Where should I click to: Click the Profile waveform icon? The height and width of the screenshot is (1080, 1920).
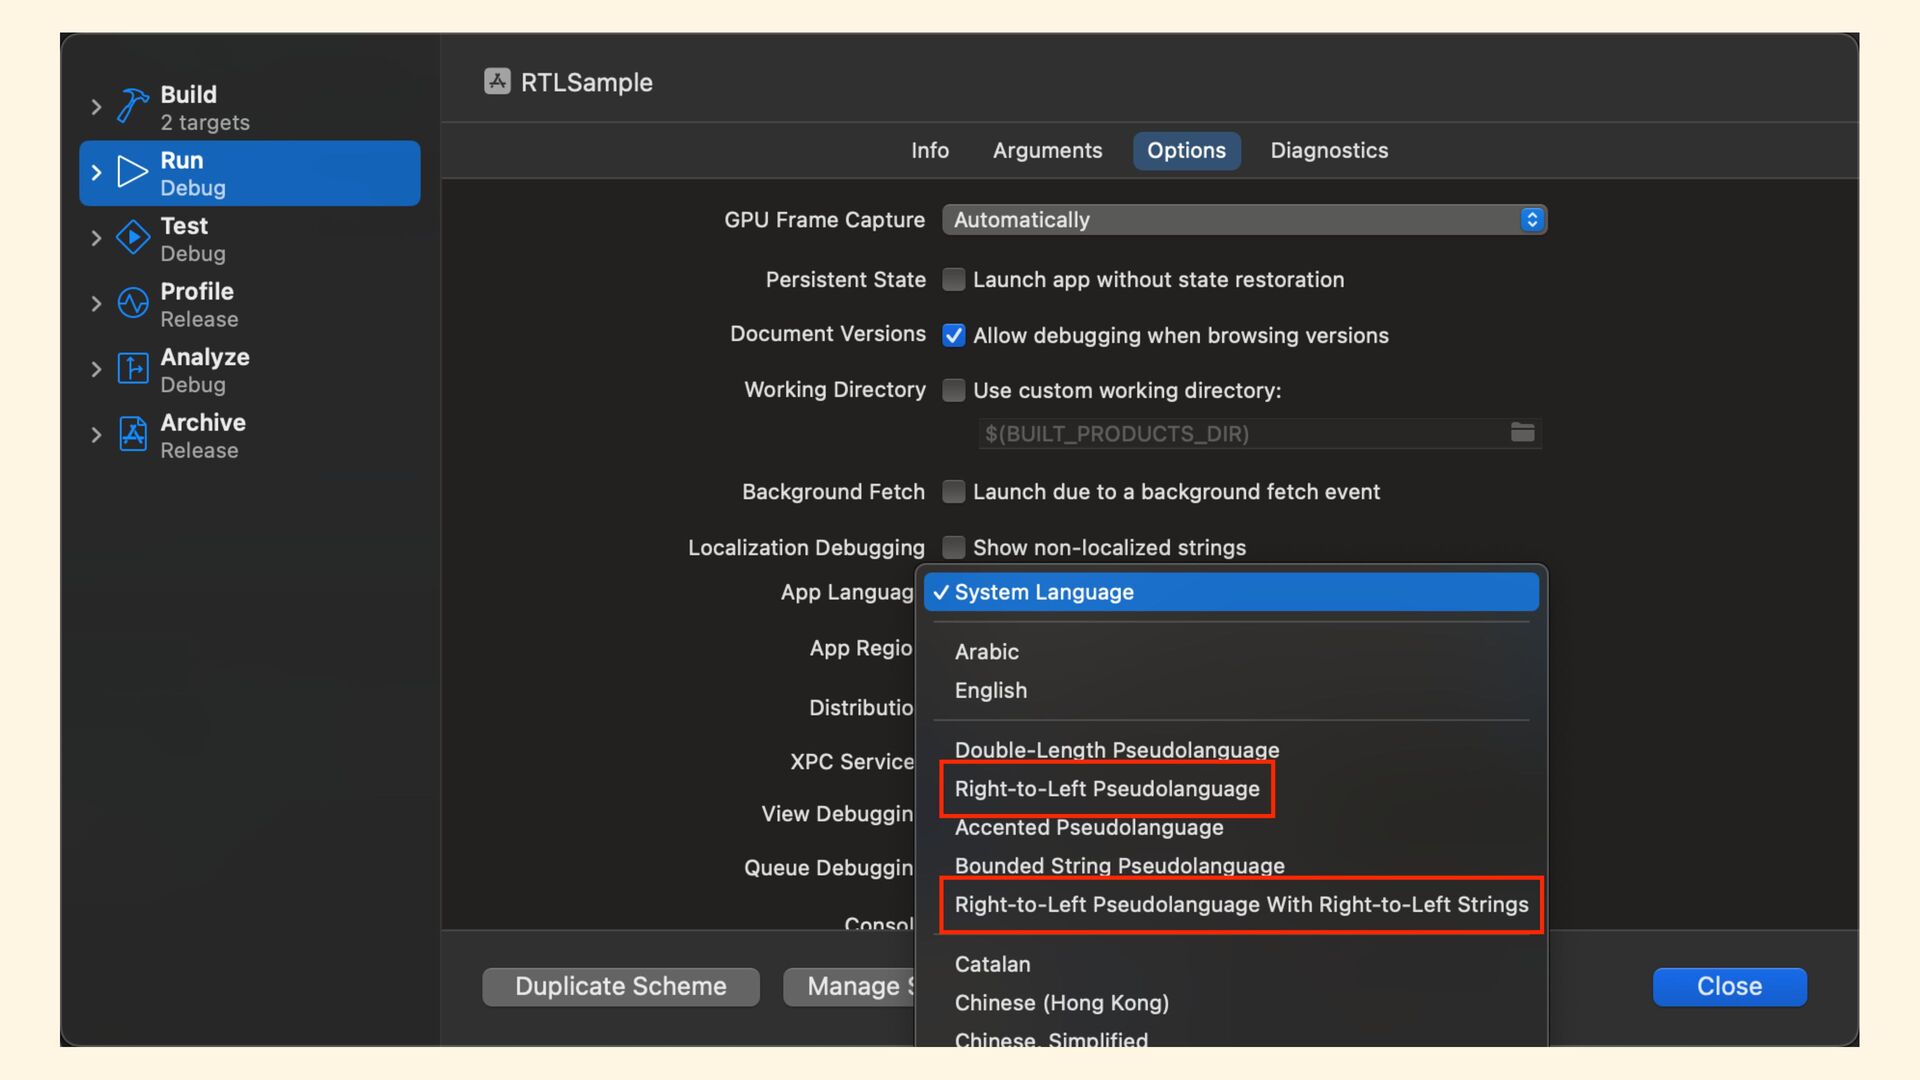132,303
